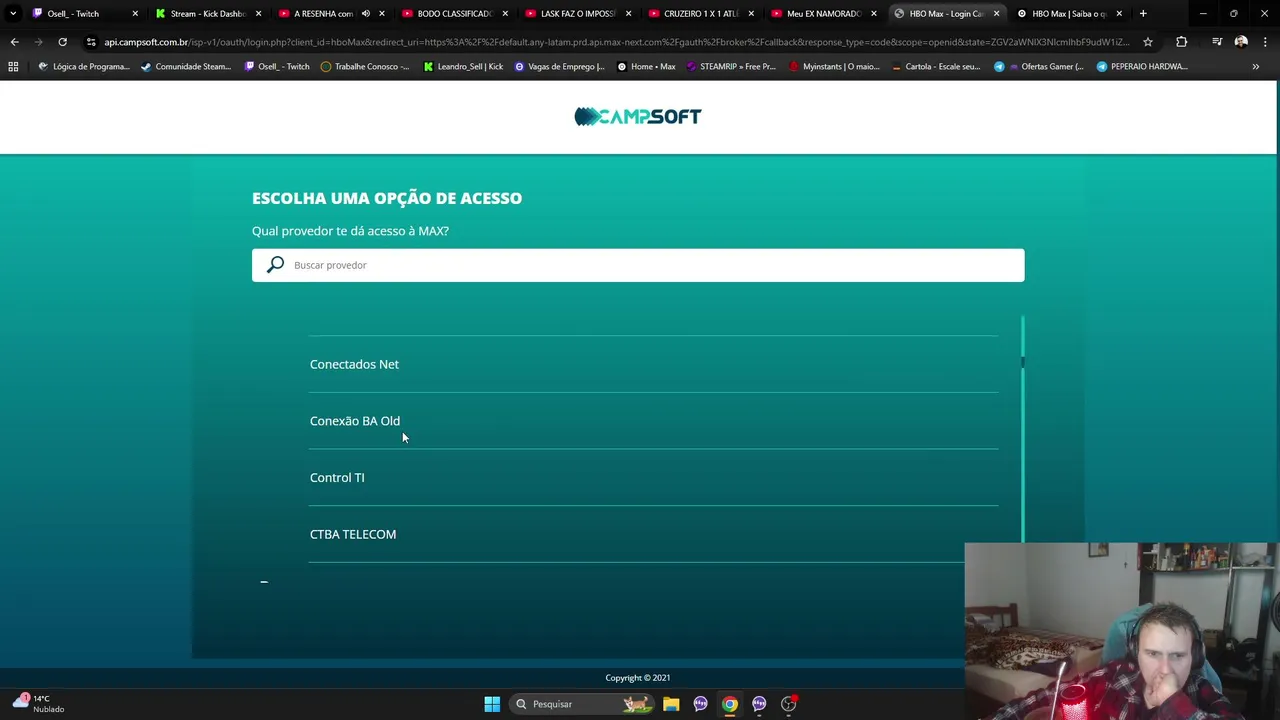
Task: Open Myinstants bookmark
Action: point(834,66)
